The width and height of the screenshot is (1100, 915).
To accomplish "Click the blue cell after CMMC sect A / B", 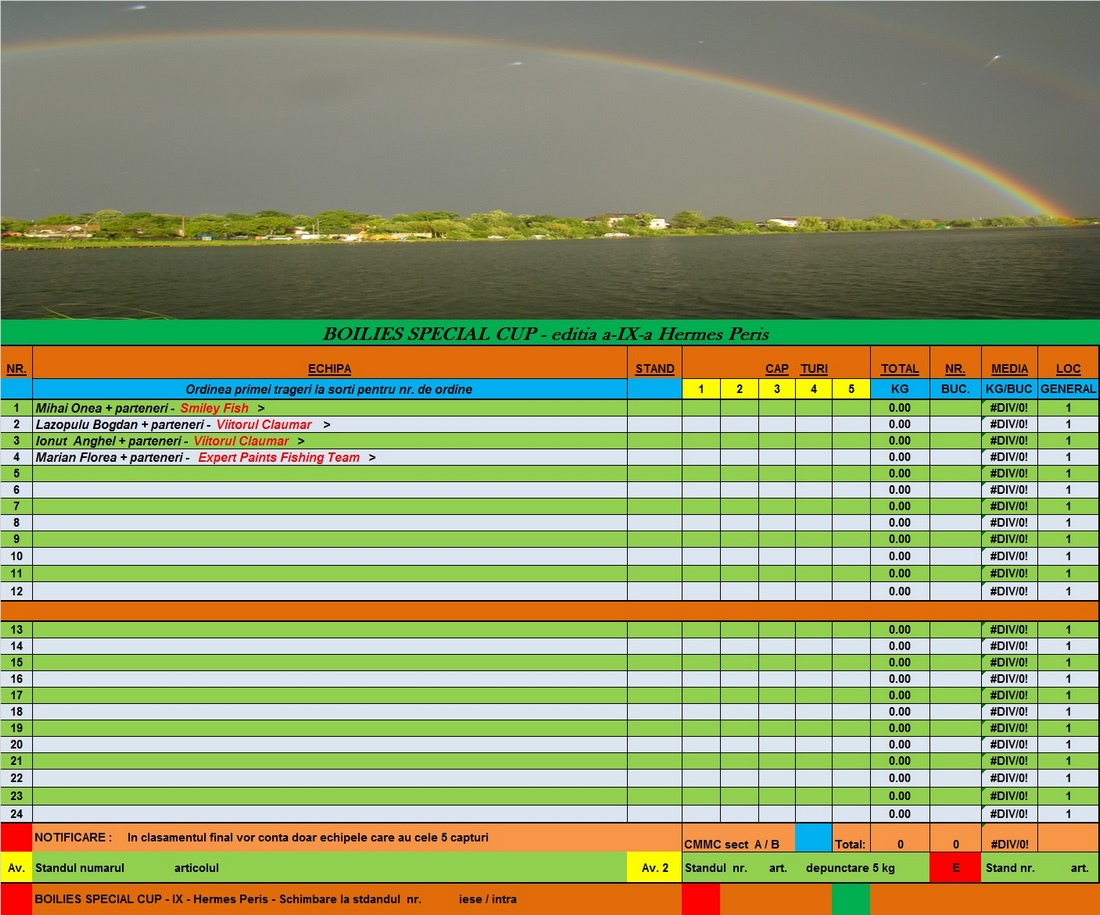I will (813, 838).
